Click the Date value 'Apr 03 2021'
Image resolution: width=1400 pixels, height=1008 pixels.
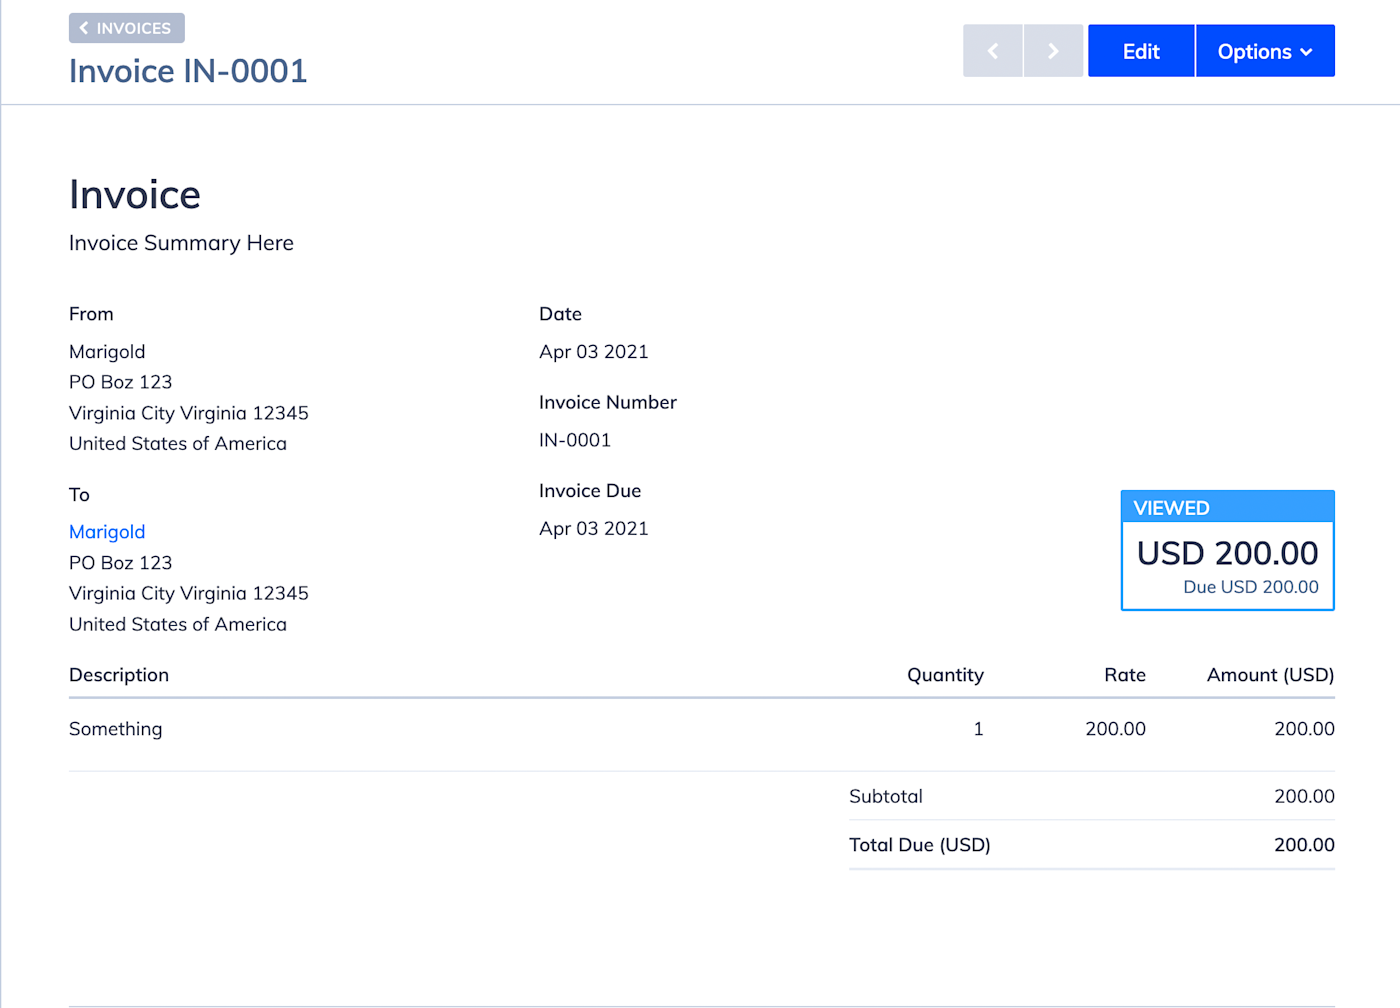[594, 352]
